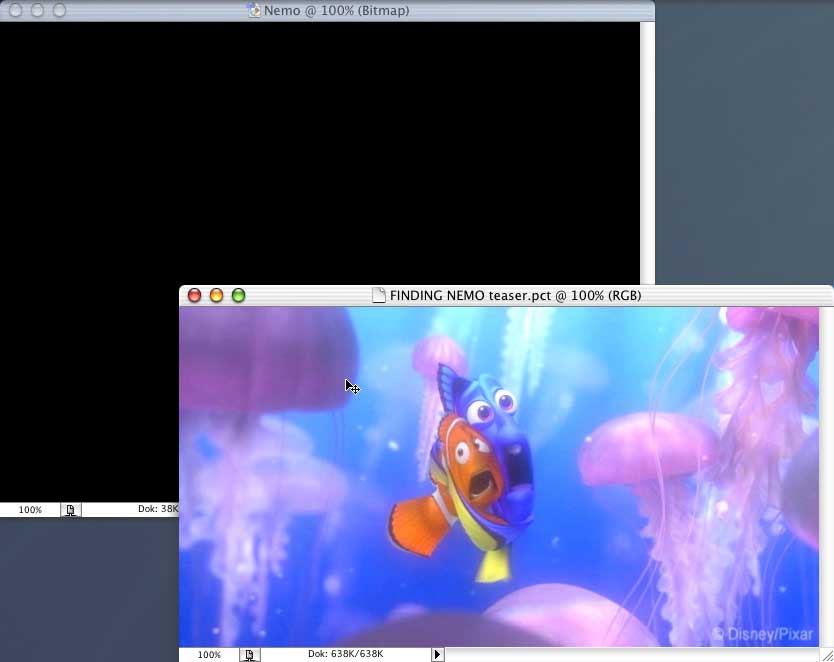Close the FINDING NEMO teaser.pct window

click(x=194, y=295)
